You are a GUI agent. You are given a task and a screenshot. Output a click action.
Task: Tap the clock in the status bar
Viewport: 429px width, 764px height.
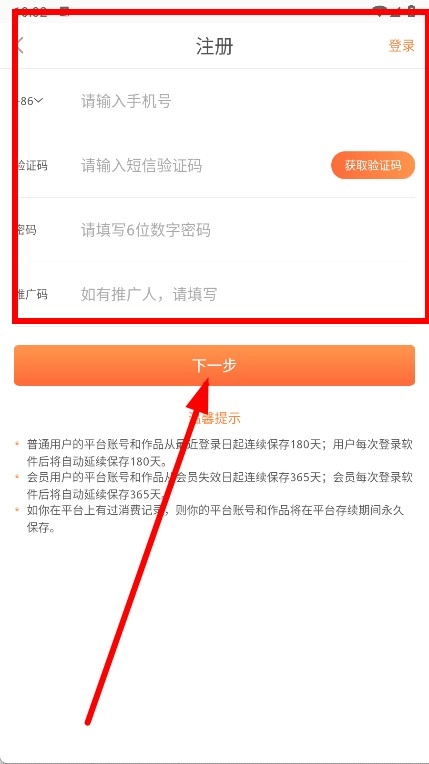point(30,11)
